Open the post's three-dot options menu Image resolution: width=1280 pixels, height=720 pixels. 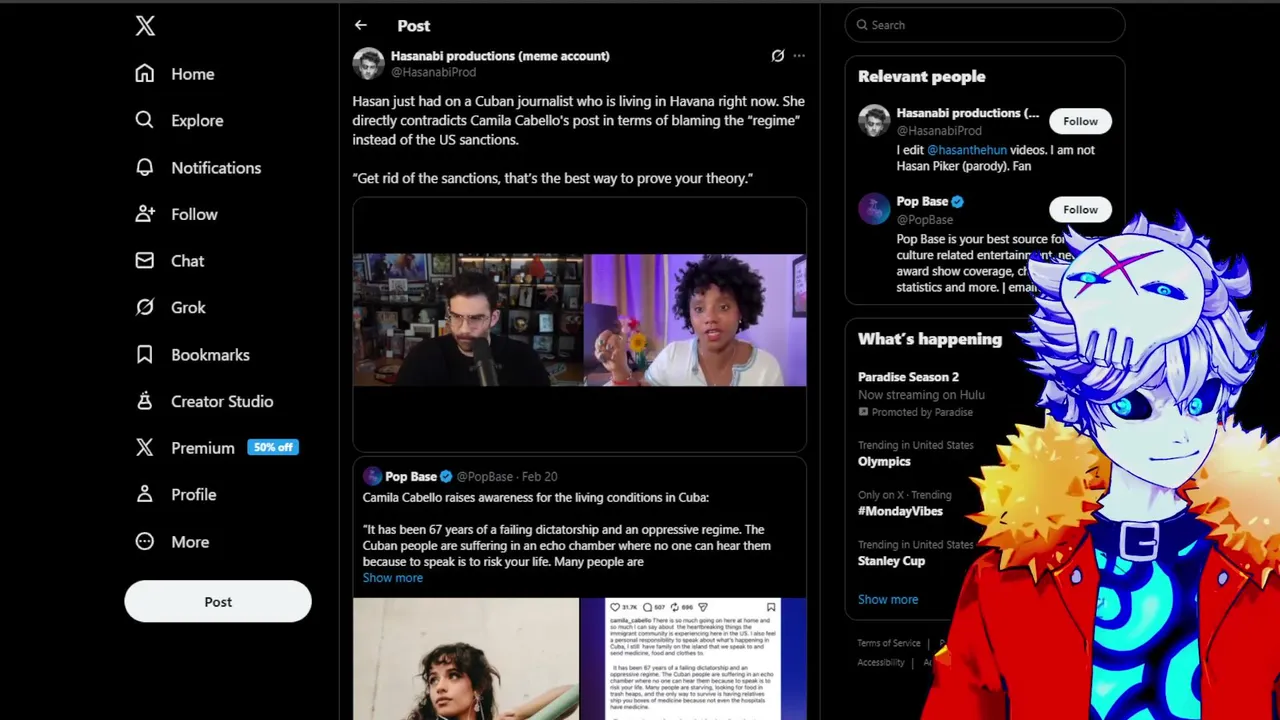(x=799, y=56)
